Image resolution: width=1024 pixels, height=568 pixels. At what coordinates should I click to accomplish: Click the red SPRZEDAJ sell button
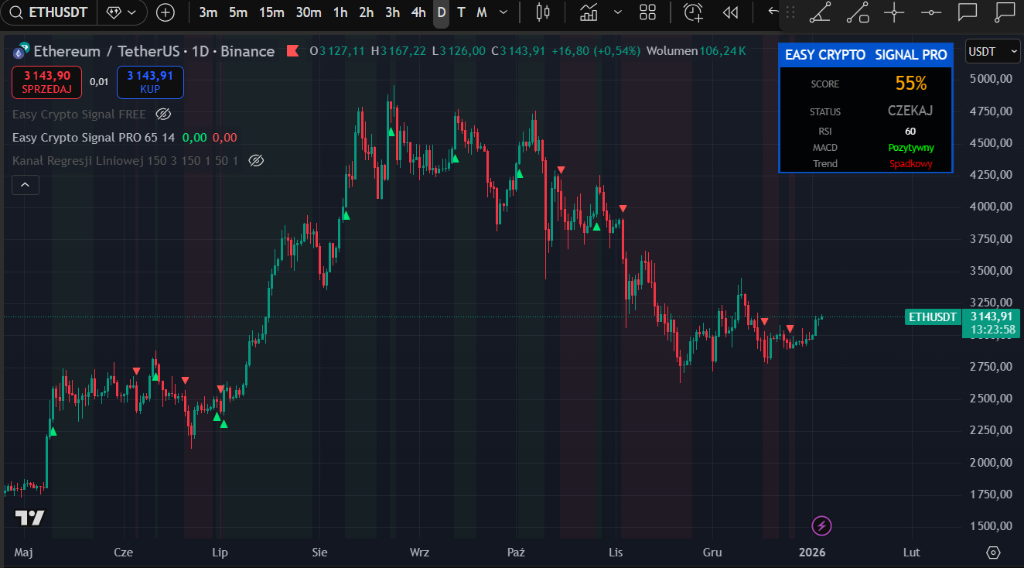click(x=46, y=82)
